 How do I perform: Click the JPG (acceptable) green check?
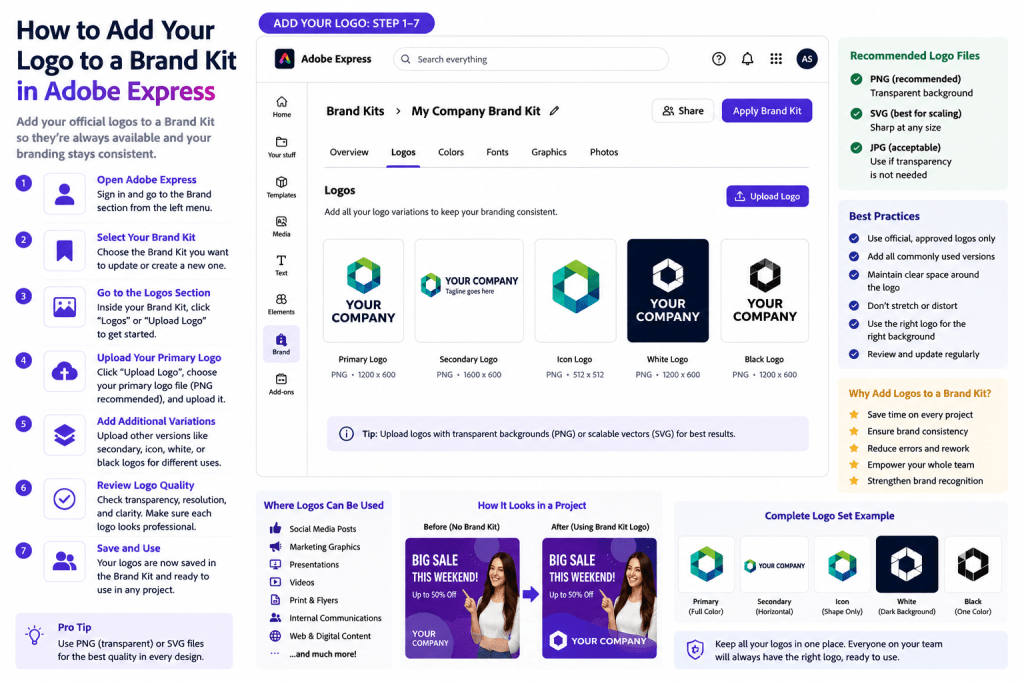[856, 148]
